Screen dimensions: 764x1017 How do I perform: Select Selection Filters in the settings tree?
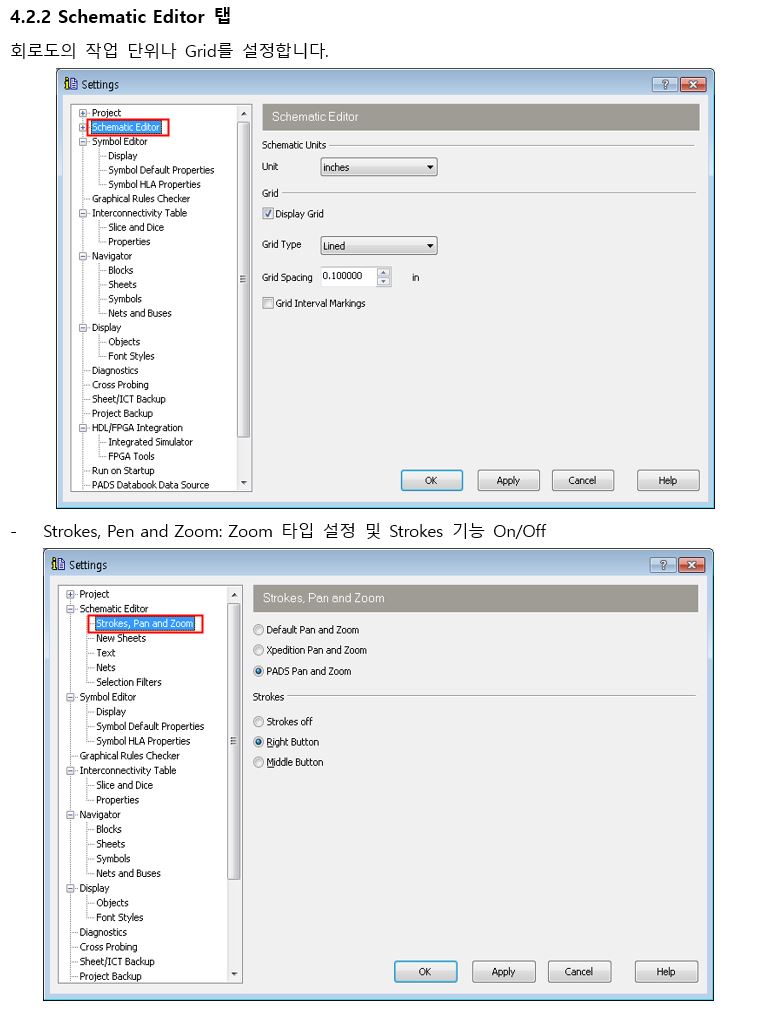[x=128, y=682]
